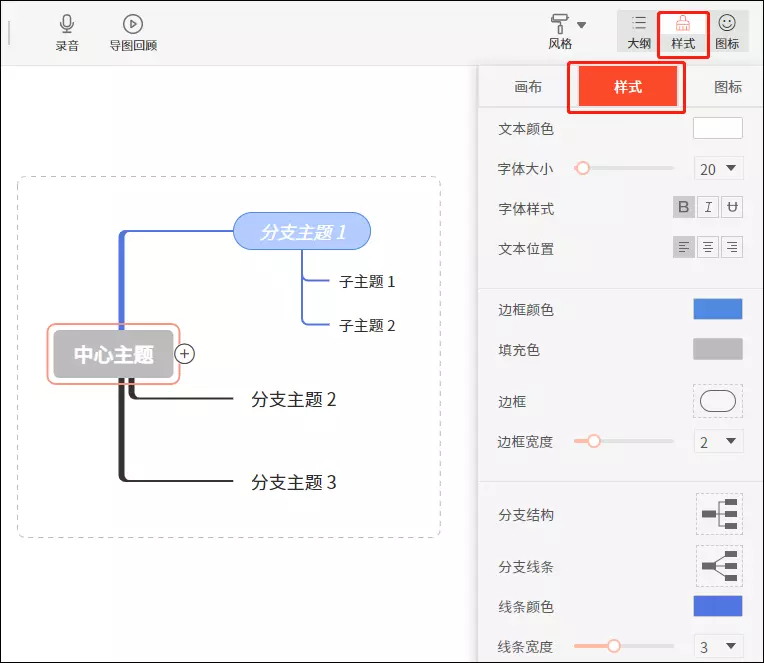Click the 录音 microphone icon
This screenshot has height=663, width=764.
click(67, 24)
